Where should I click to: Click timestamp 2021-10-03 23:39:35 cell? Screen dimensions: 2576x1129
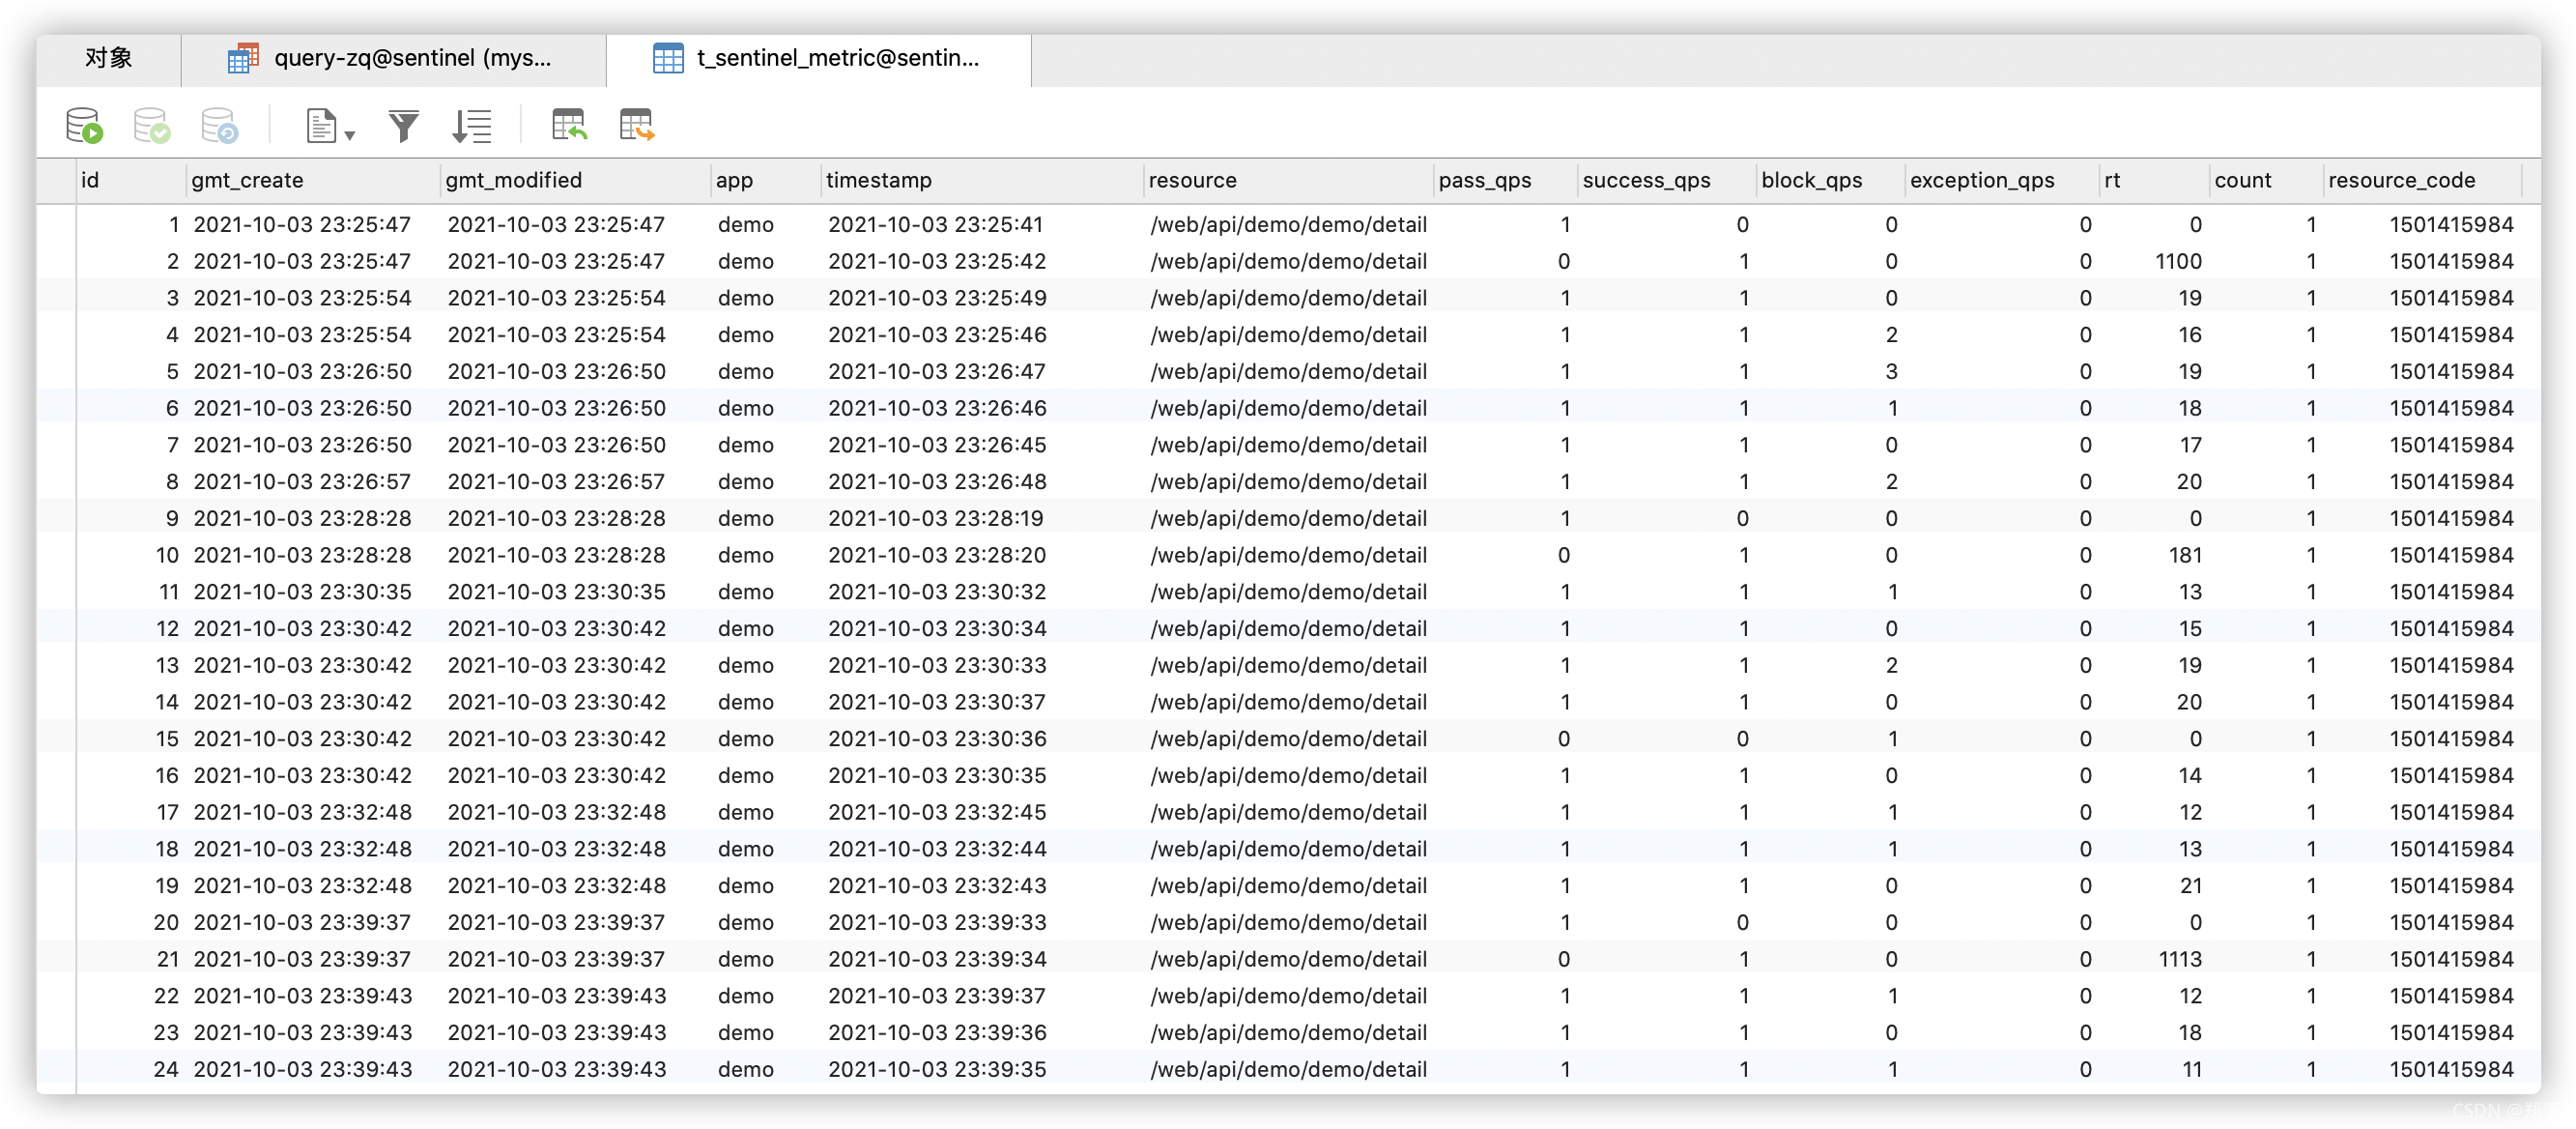(936, 1069)
